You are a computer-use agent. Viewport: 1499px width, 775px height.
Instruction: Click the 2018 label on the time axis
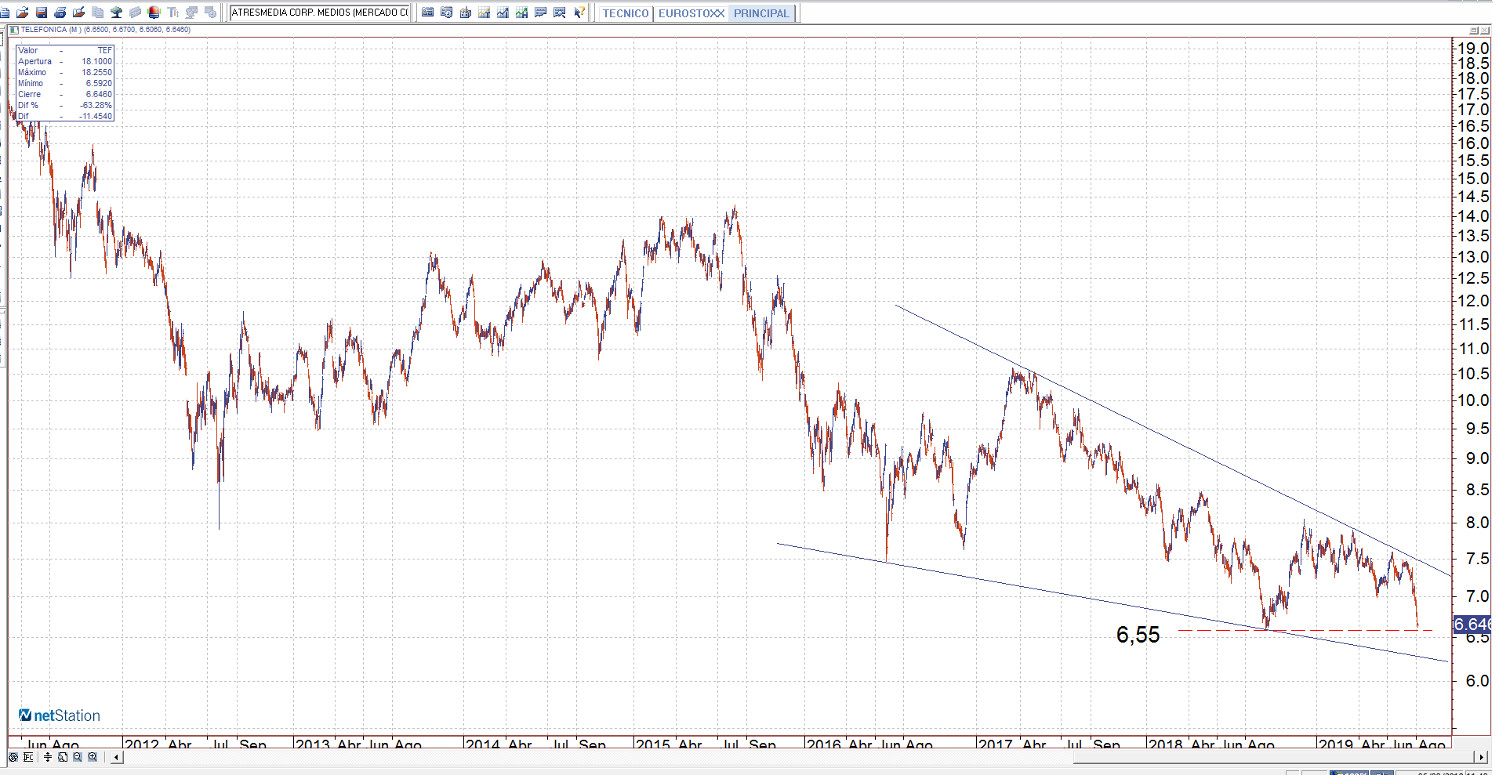pyautogui.click(x=1164, y=745)
